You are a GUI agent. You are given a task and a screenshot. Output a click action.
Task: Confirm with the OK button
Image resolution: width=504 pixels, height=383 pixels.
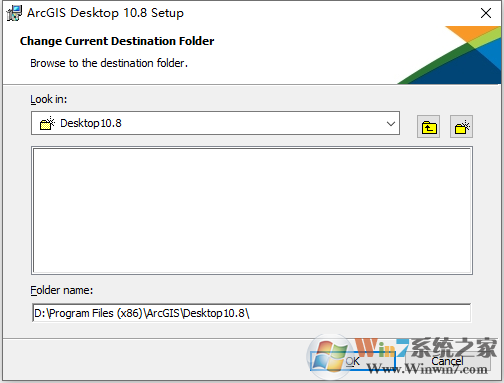pos(353,361)
